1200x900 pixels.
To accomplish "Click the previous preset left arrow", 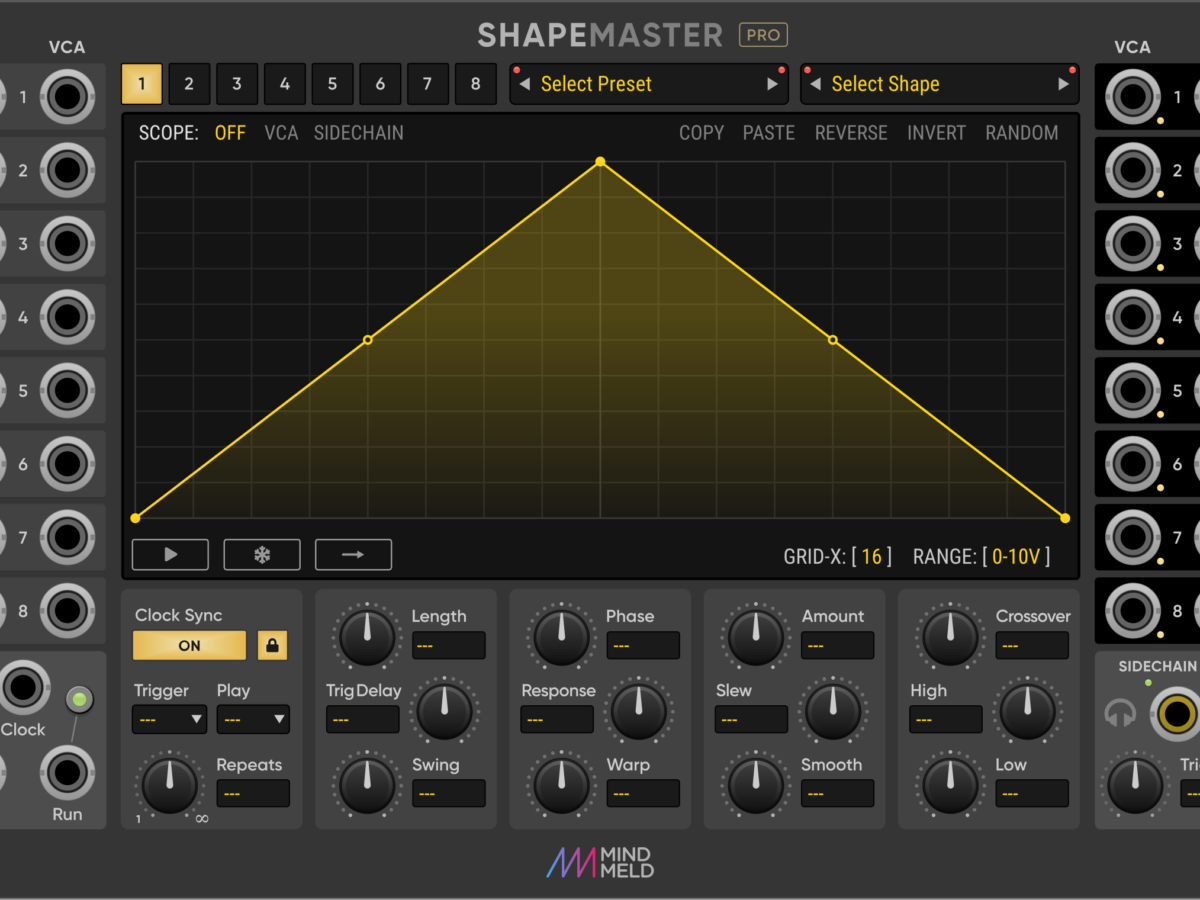I will point(525,85).
